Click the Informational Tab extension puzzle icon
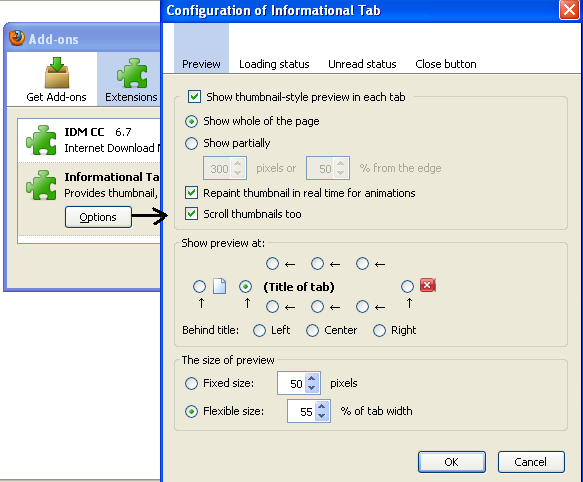Screen dimensions: 583x482 tap(41, 185)
